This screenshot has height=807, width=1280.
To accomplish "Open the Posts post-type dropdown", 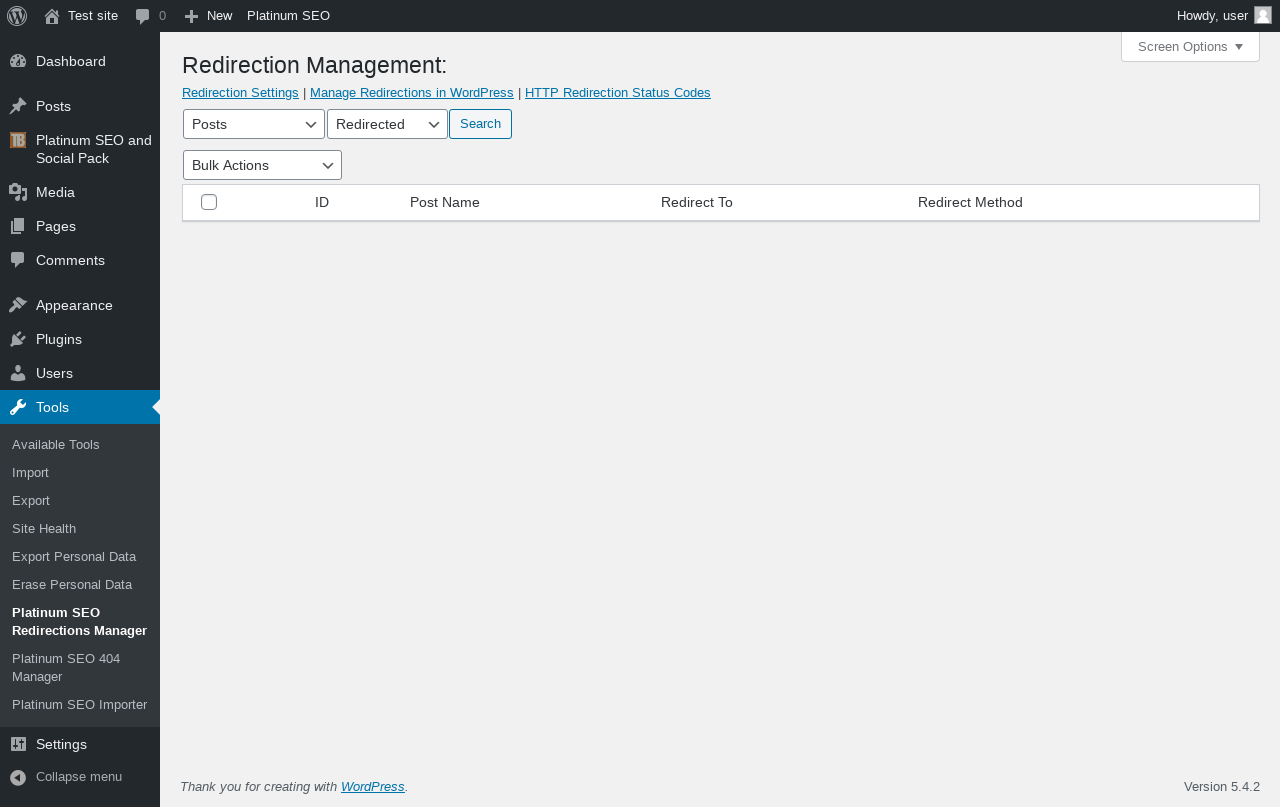I will [x=254, y=124].
